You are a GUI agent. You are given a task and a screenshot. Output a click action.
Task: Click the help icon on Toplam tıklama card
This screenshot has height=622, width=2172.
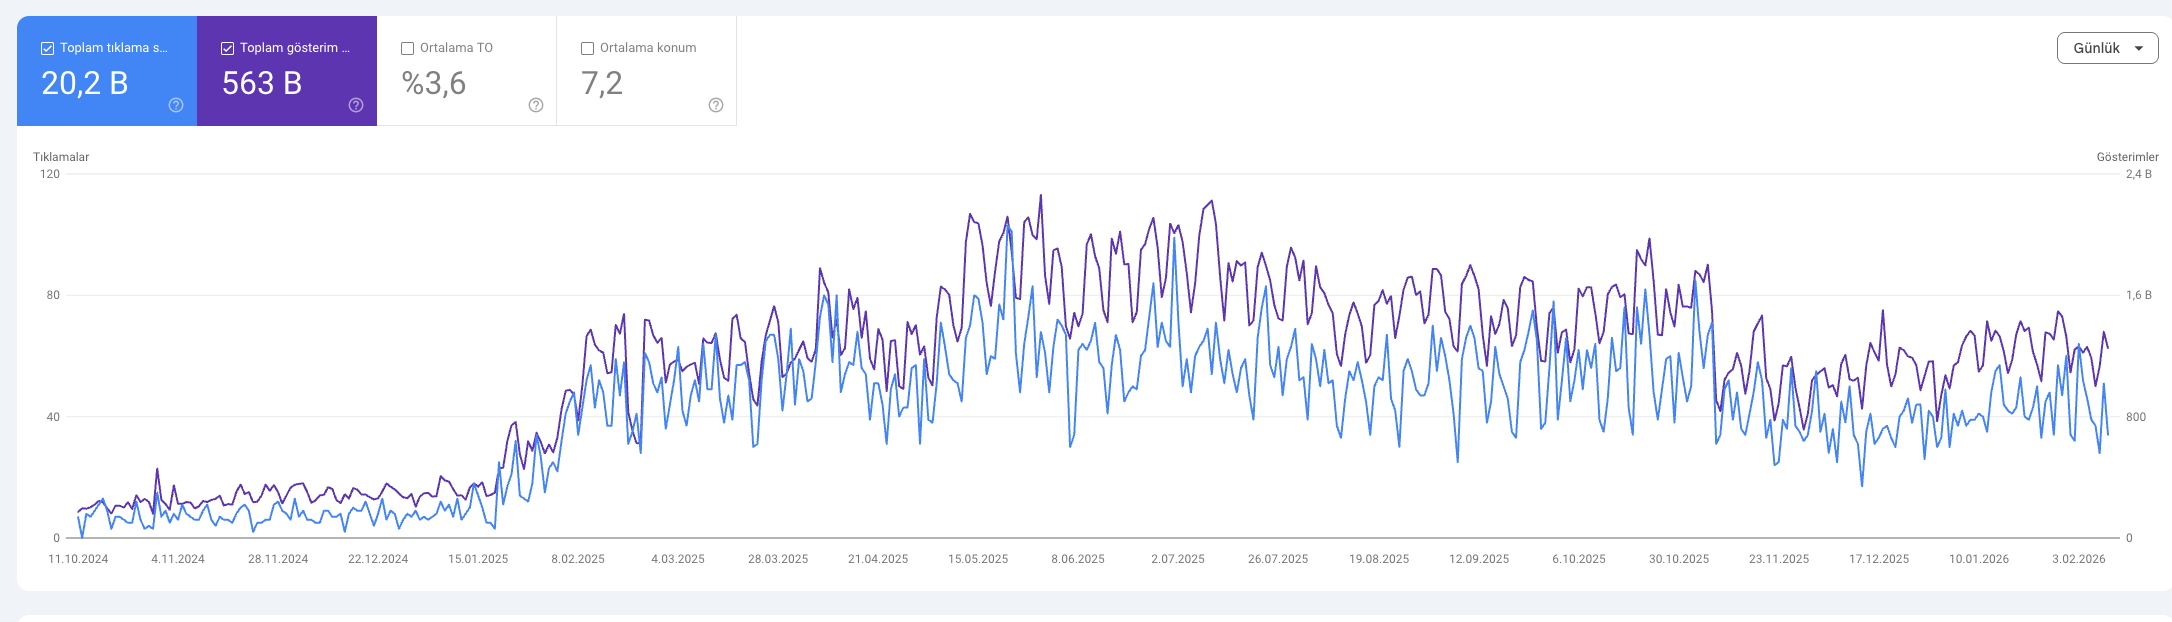tap(176, 105)
